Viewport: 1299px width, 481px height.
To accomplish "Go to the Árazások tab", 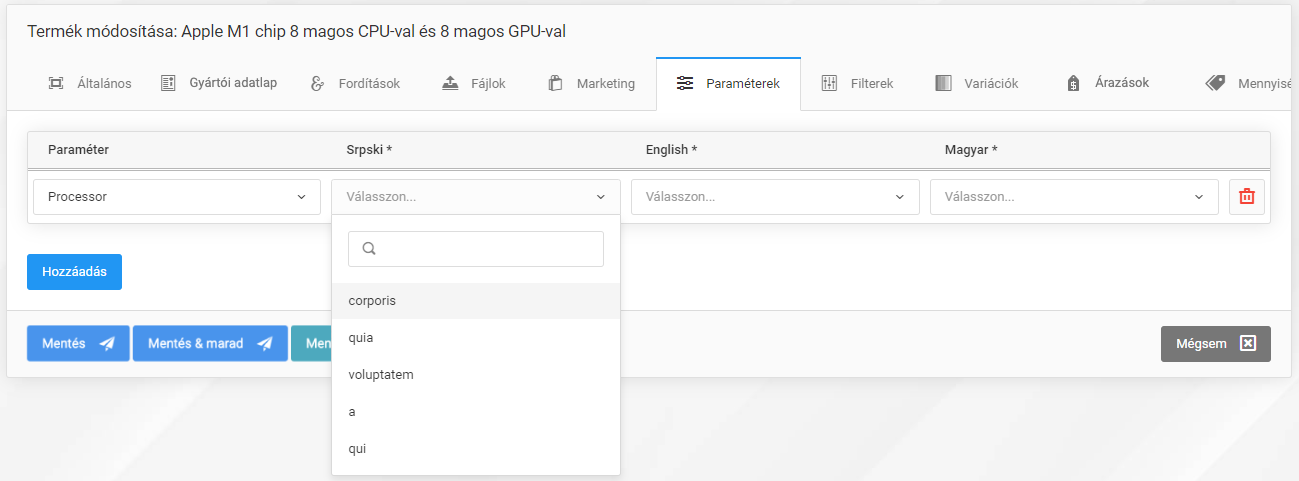I will (x=1108, y=83).
